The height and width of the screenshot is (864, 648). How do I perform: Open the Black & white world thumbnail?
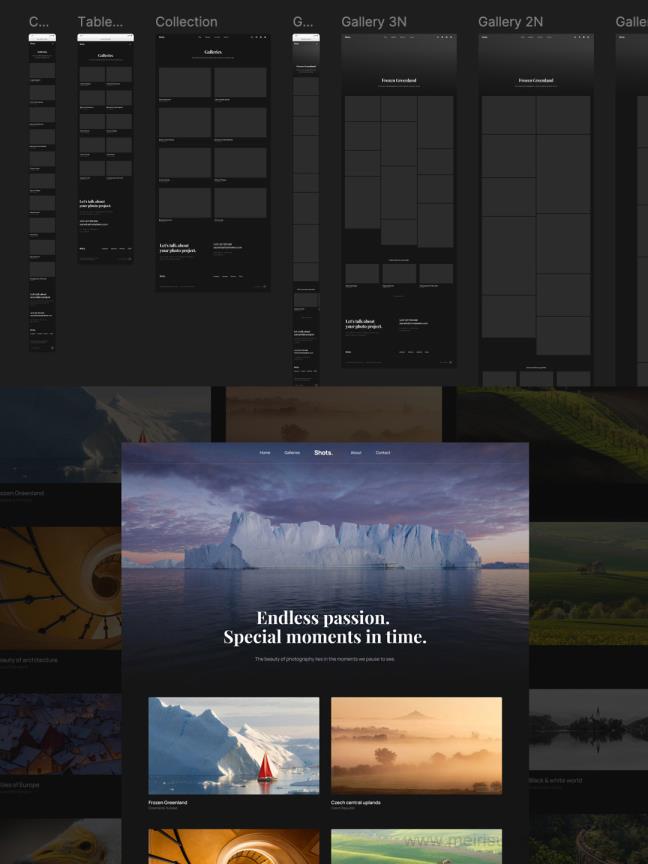[588, 728]
